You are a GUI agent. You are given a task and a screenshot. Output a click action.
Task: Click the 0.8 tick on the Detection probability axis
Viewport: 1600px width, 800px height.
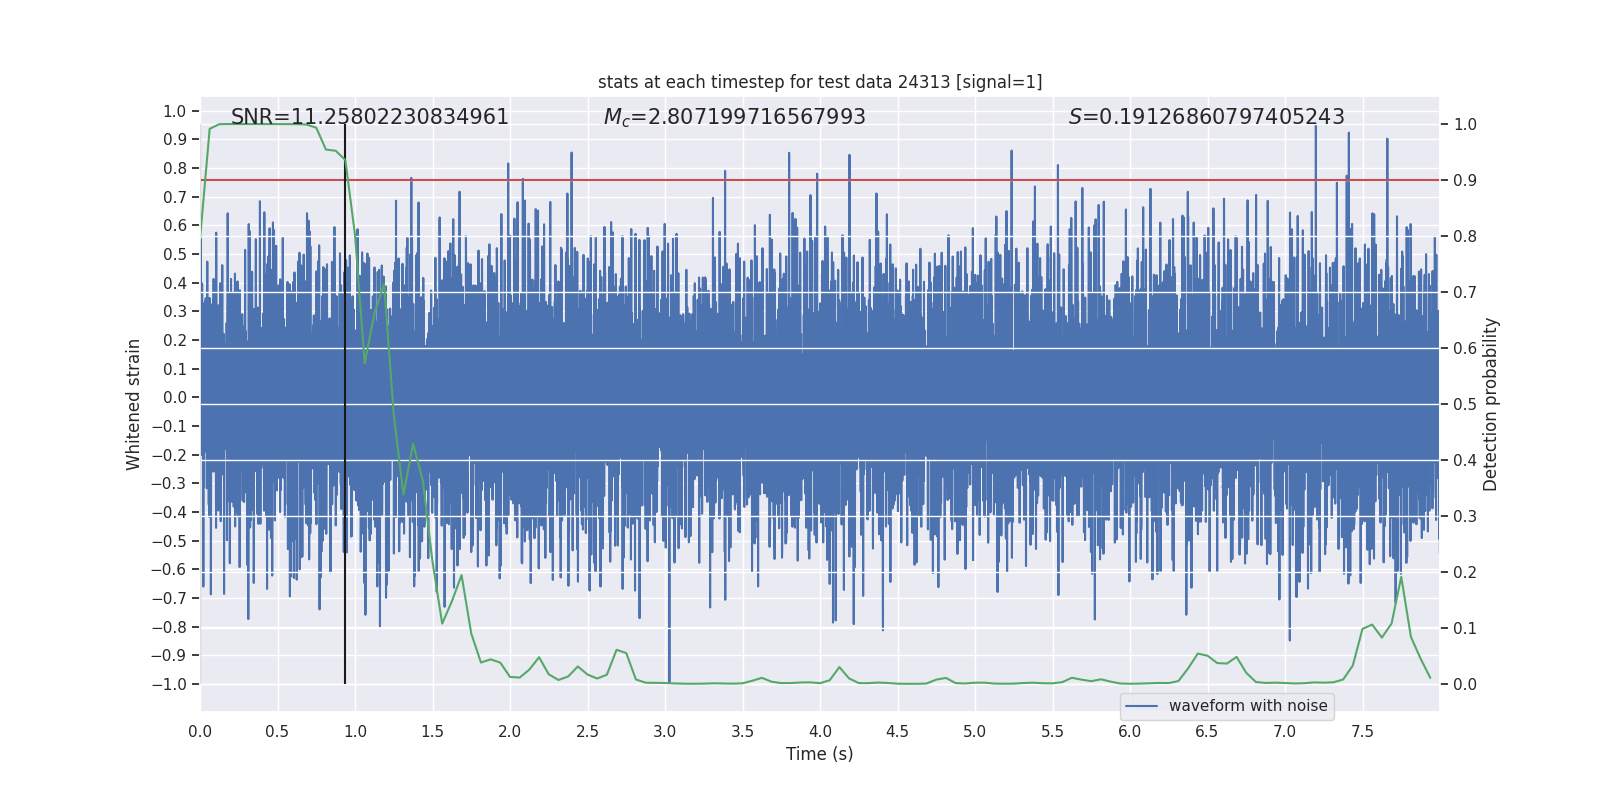coord(1465,237)
